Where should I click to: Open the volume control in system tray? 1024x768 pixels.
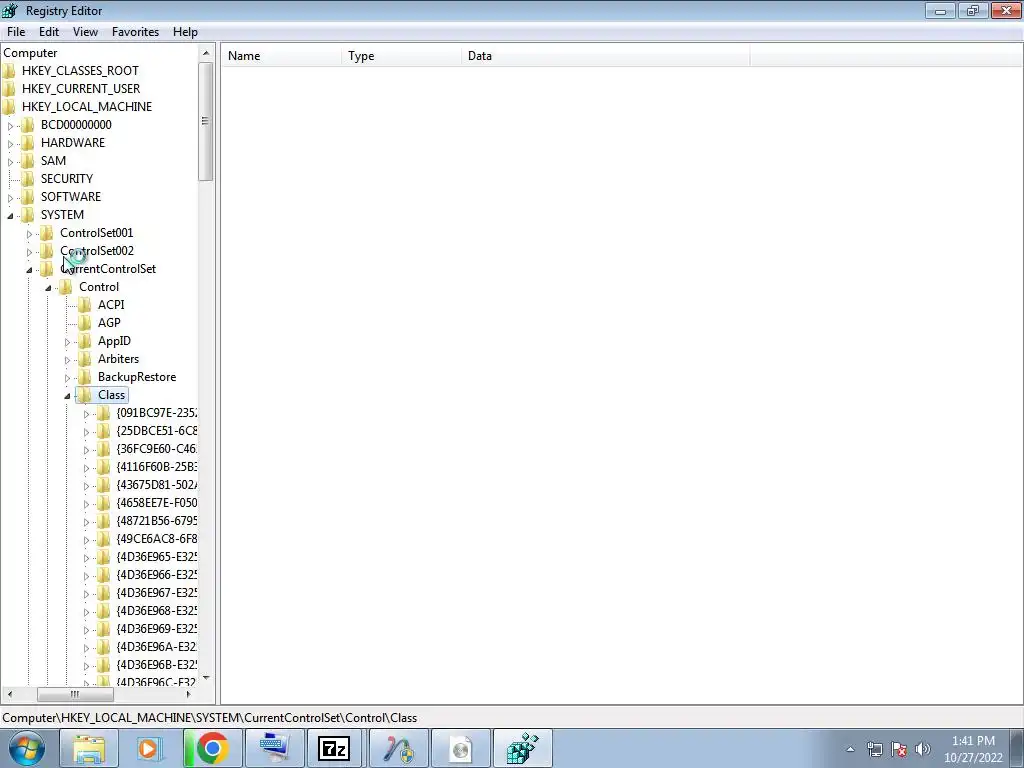pyautogui.click(x=923, y=749)
